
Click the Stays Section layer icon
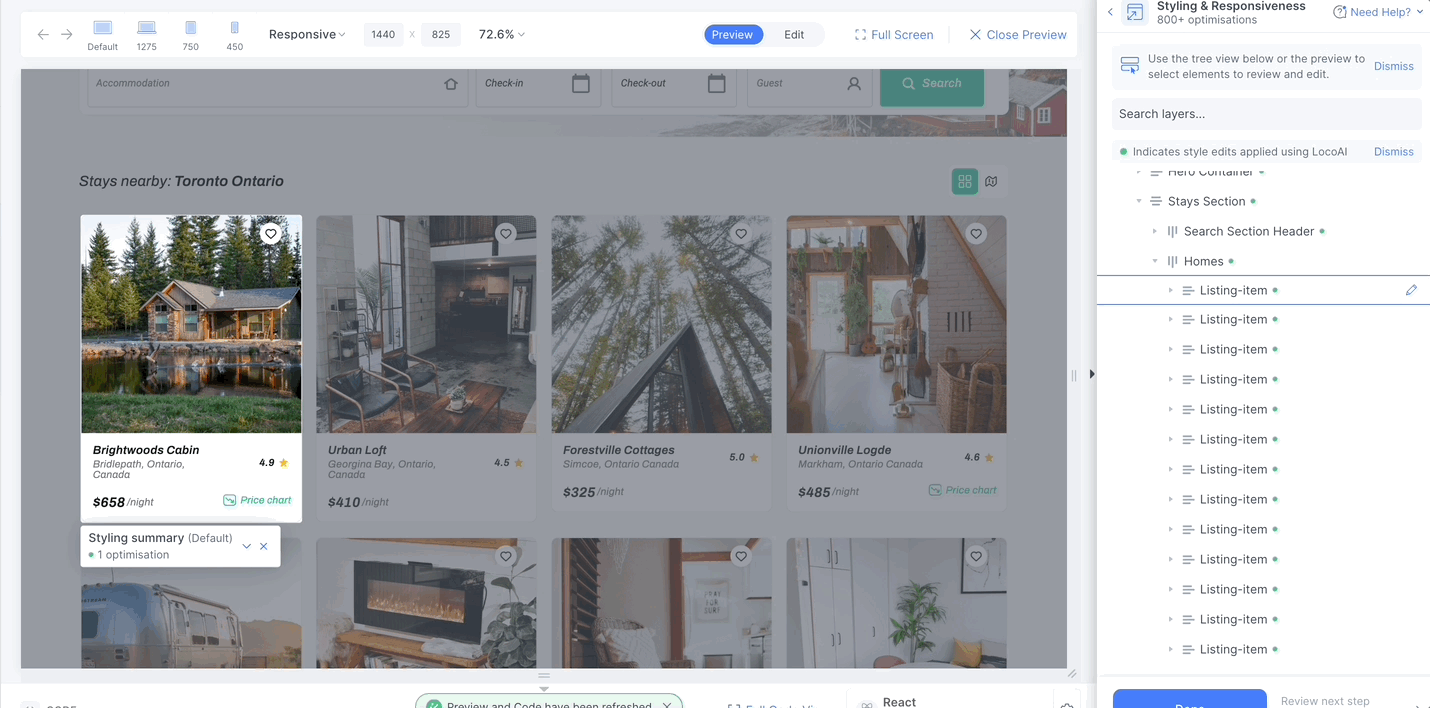(x=1155, y=201)
